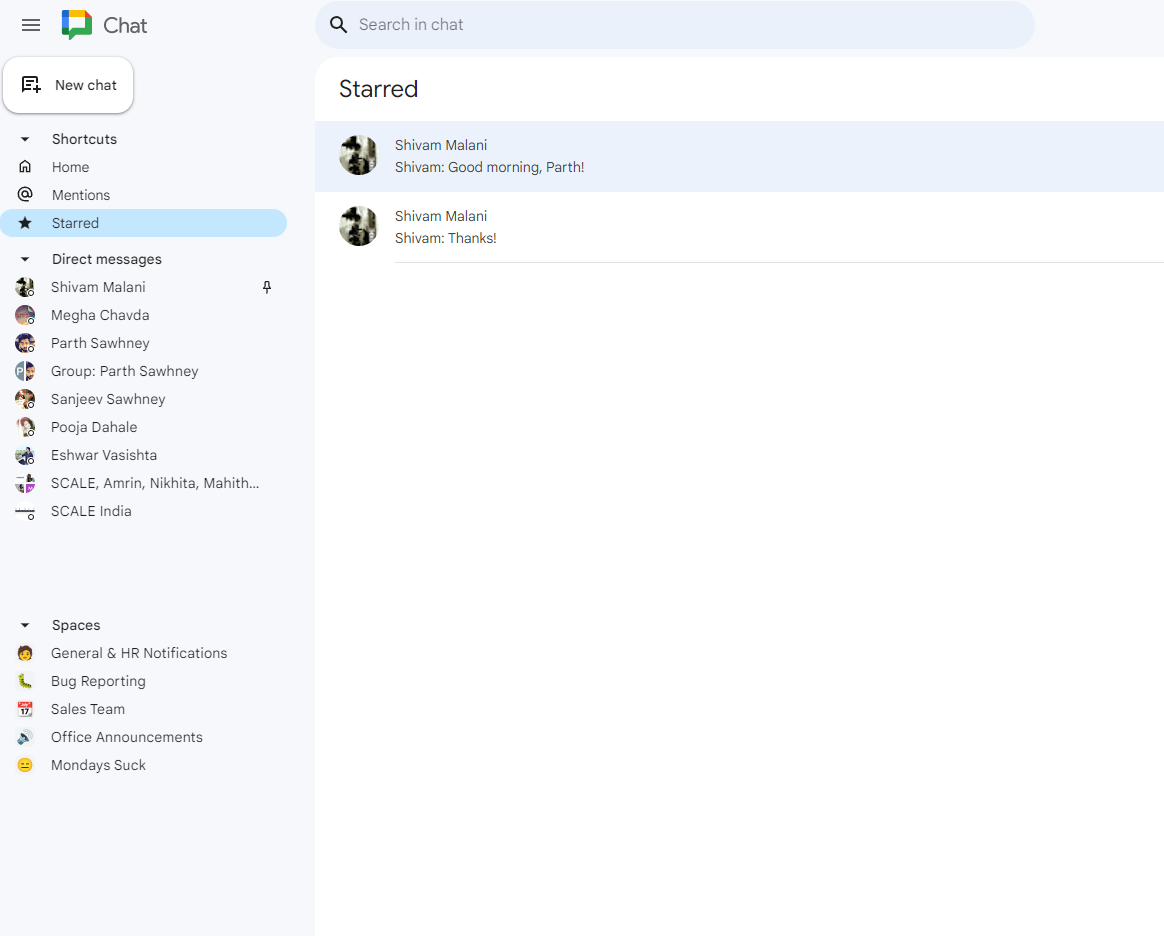Open the main menu hamburger icon
The width and height of the screenshot is (1164, 936).
coord(30,25)
